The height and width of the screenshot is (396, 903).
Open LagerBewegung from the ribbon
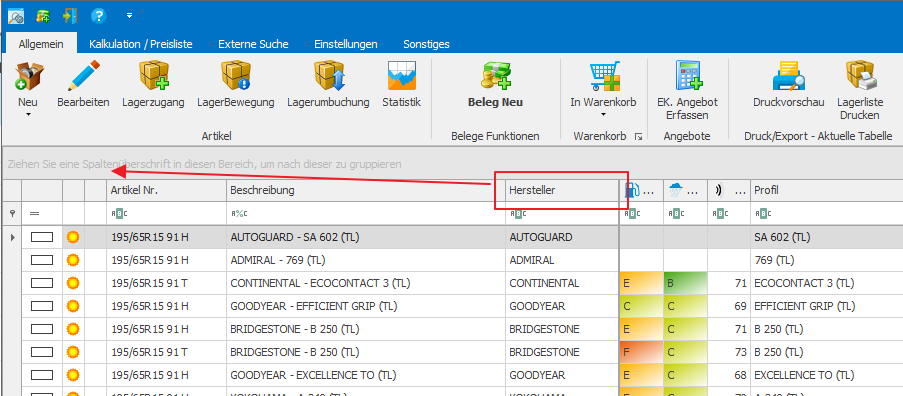tap(236, 85)
